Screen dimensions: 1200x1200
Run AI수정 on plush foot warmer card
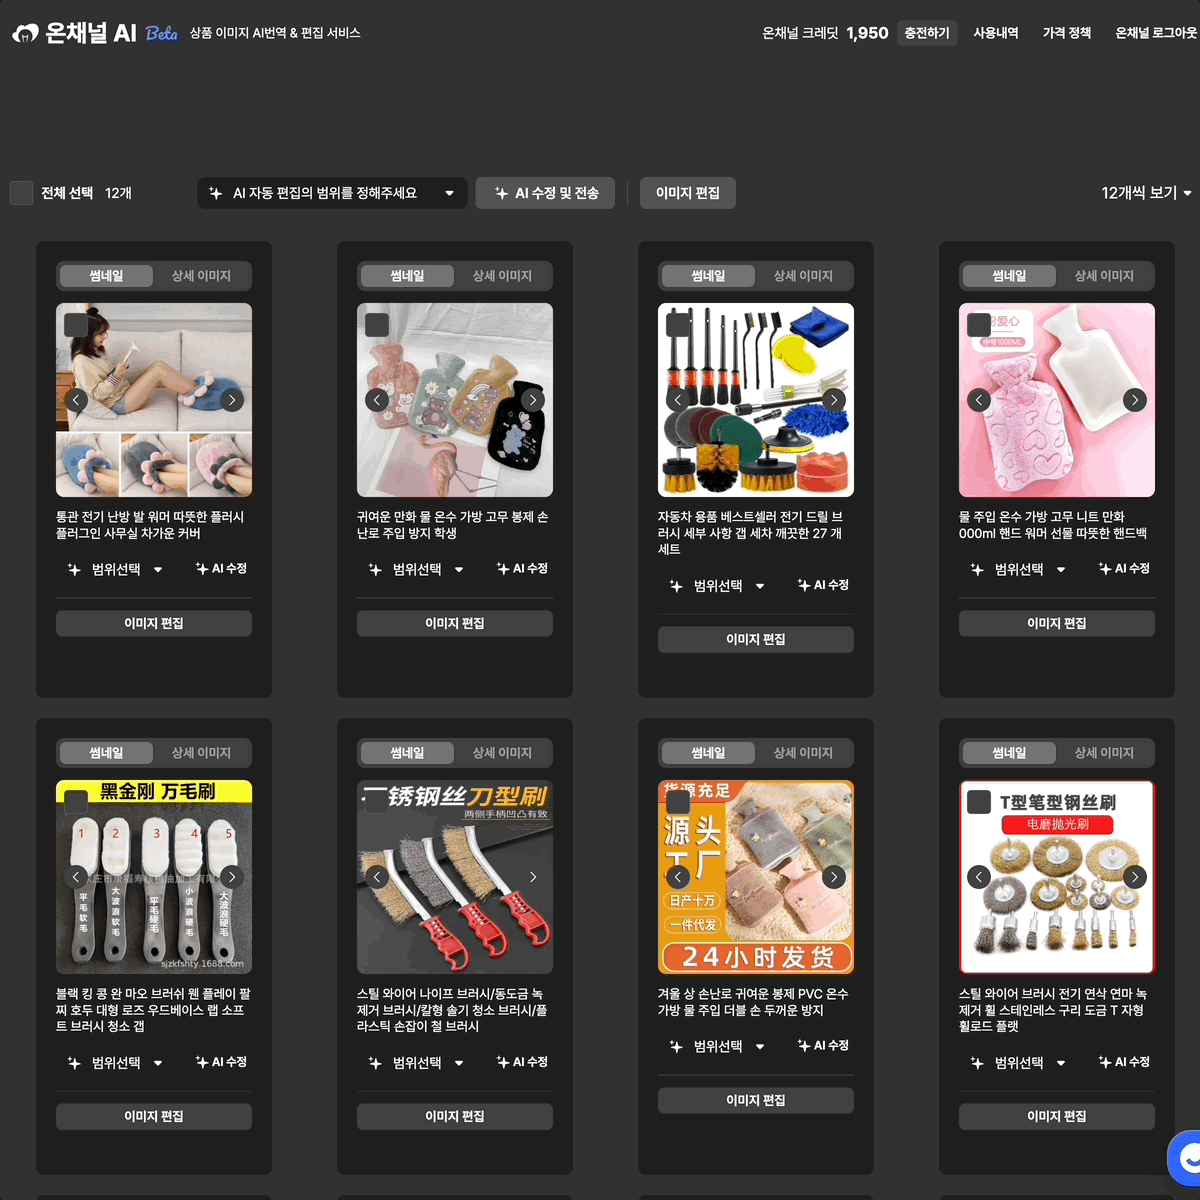[x=221, y=568]
